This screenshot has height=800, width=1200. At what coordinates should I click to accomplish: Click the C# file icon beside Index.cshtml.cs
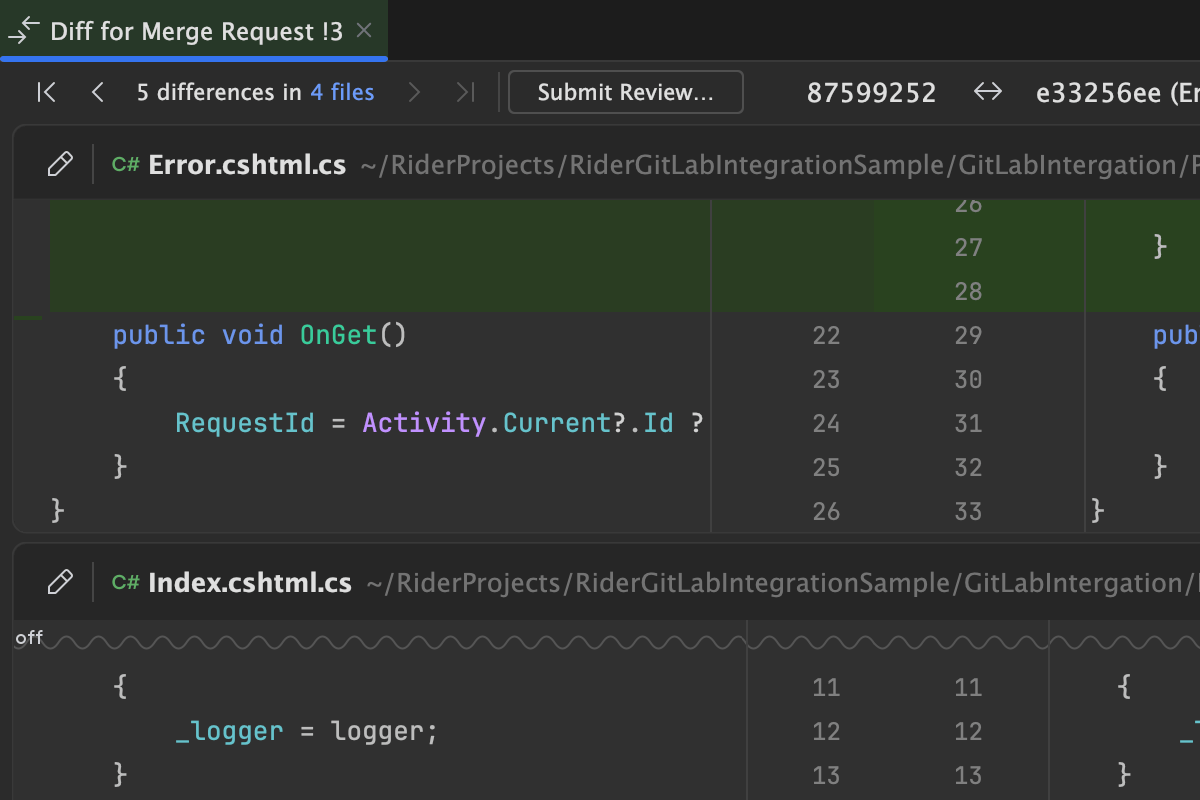click(125, 583)
